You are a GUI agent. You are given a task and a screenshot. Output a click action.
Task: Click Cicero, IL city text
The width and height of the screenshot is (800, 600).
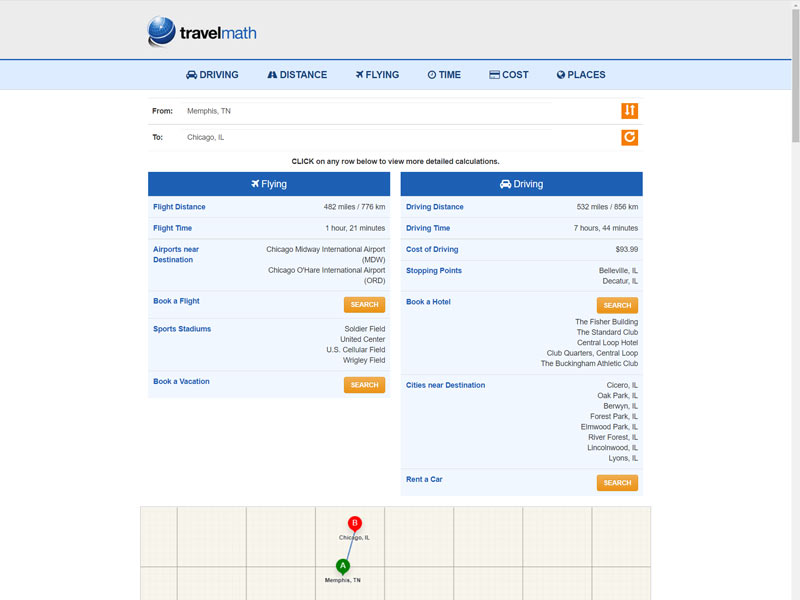(622, 385)
